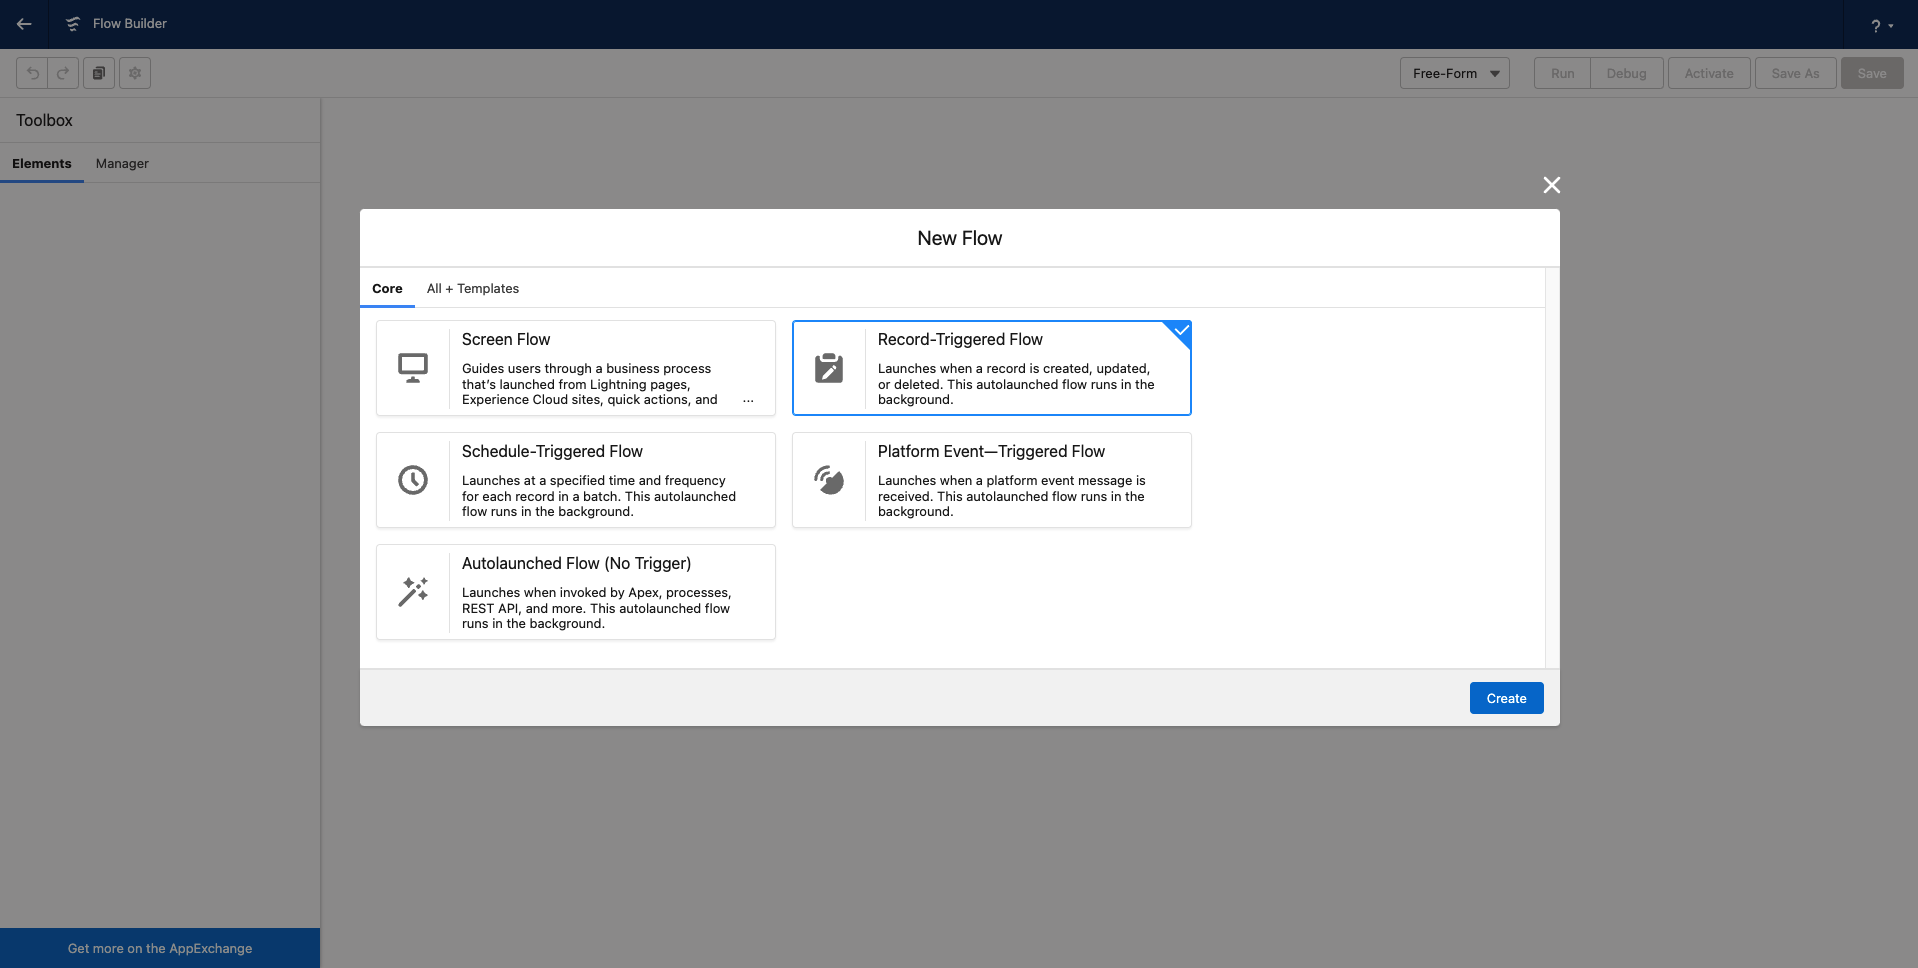The width and height of the screenshot is (1918, 968).
Task: Click the Undo icon in the toolbar
Action: [33, 72]
